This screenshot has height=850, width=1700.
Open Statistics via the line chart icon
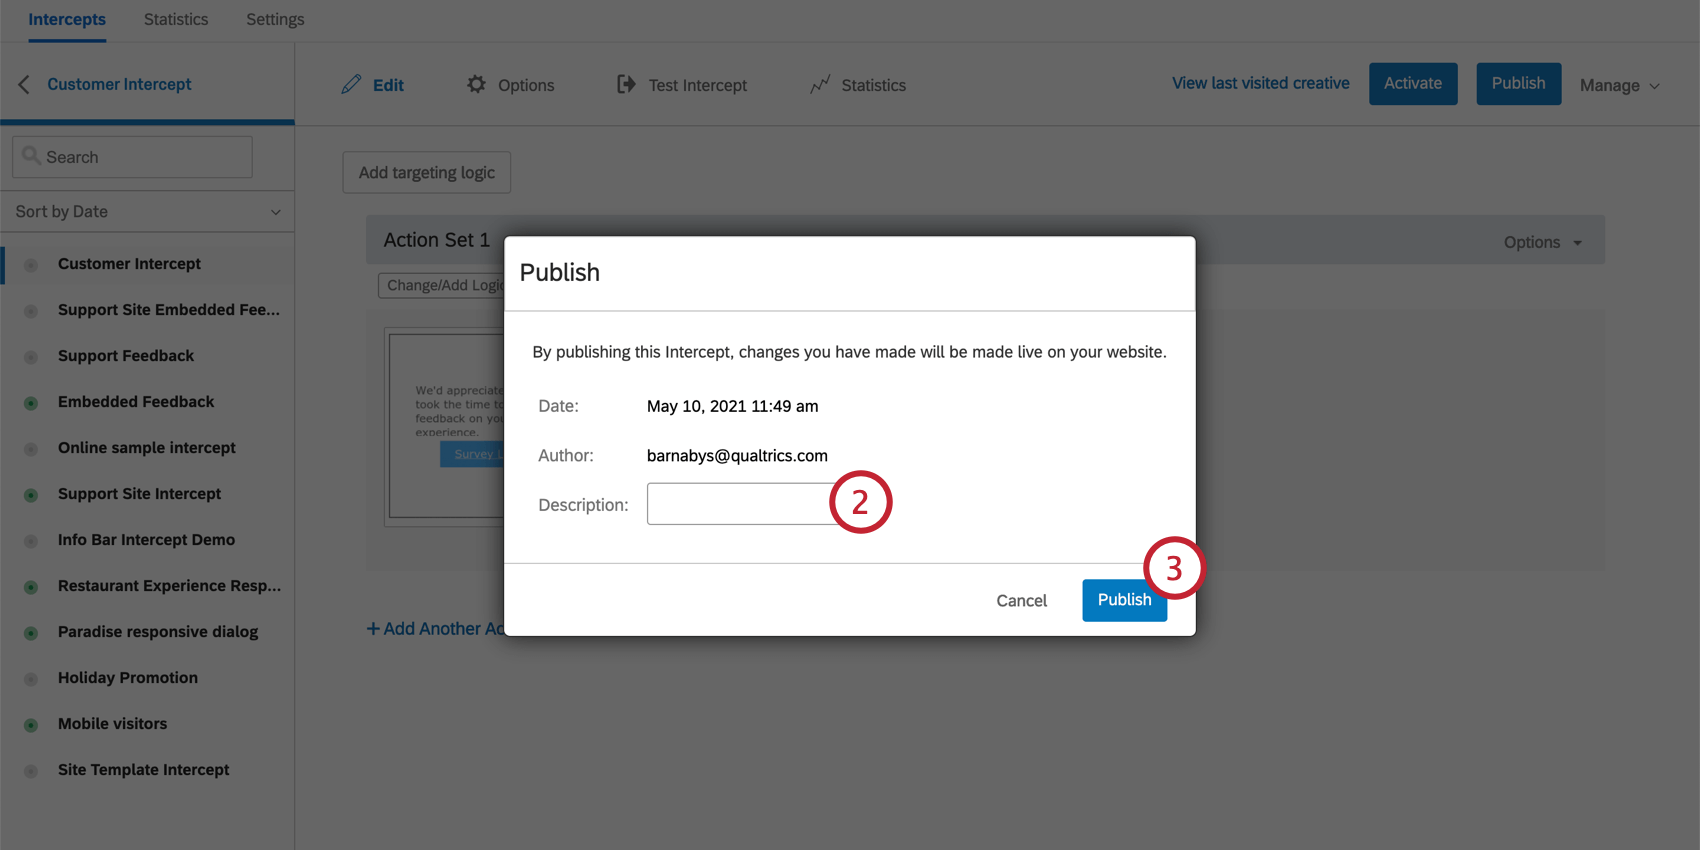coord(821,85)
